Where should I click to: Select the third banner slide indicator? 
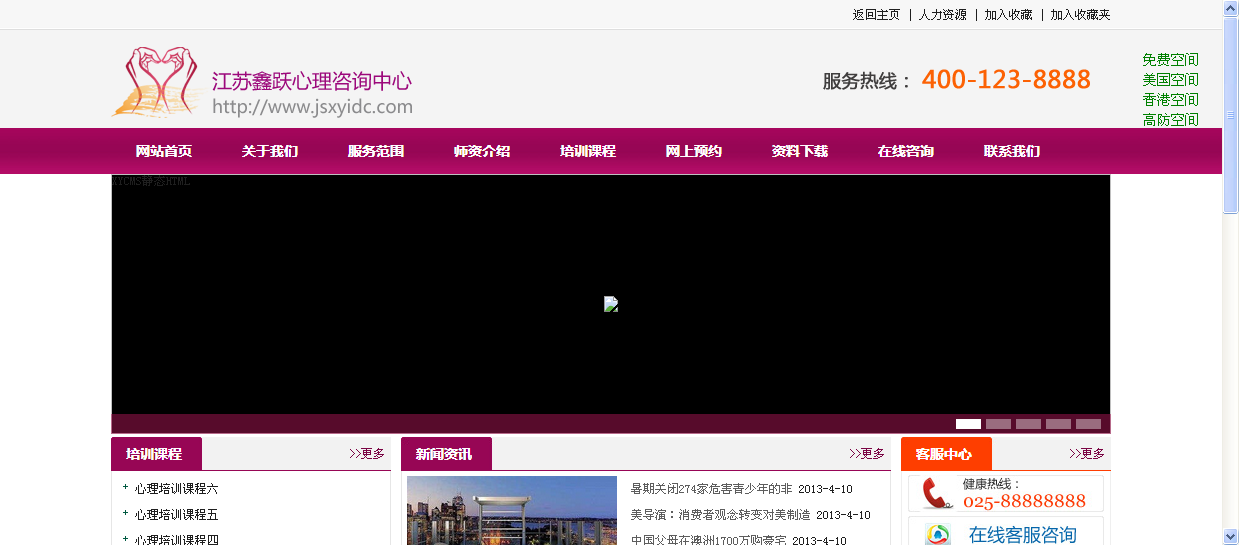1028,424
